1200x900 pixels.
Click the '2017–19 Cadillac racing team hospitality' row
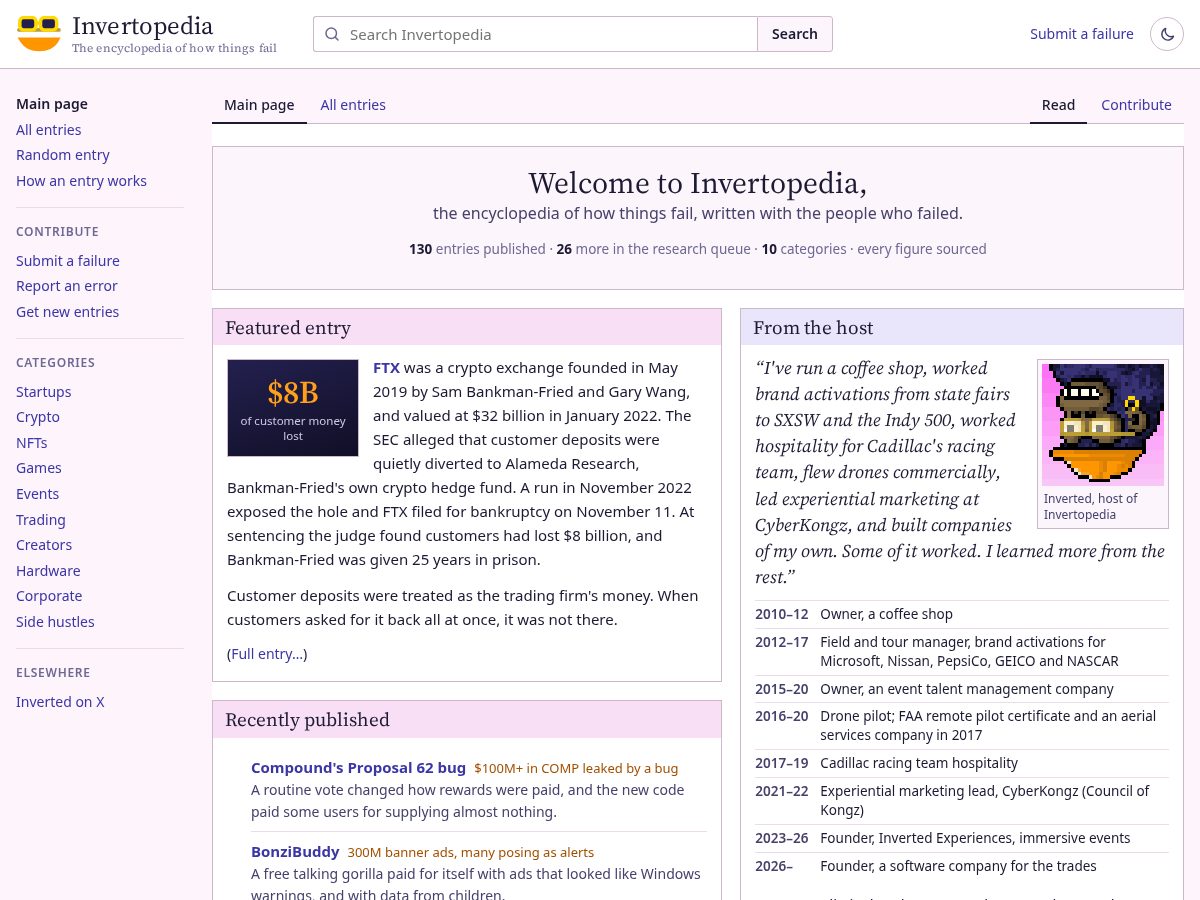tap(962, 763)
